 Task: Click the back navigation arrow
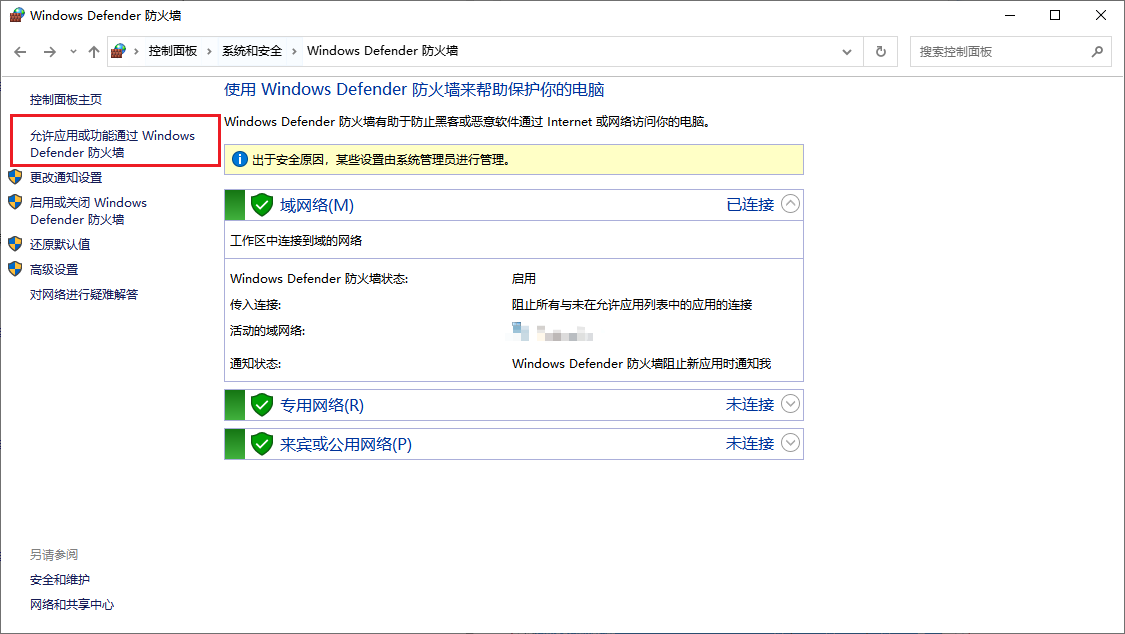click(20, 51)
